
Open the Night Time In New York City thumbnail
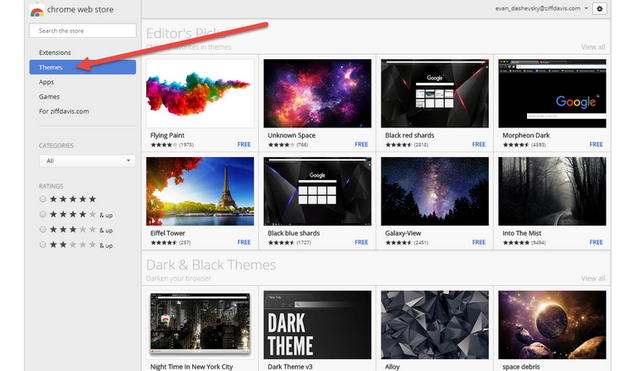200,325
